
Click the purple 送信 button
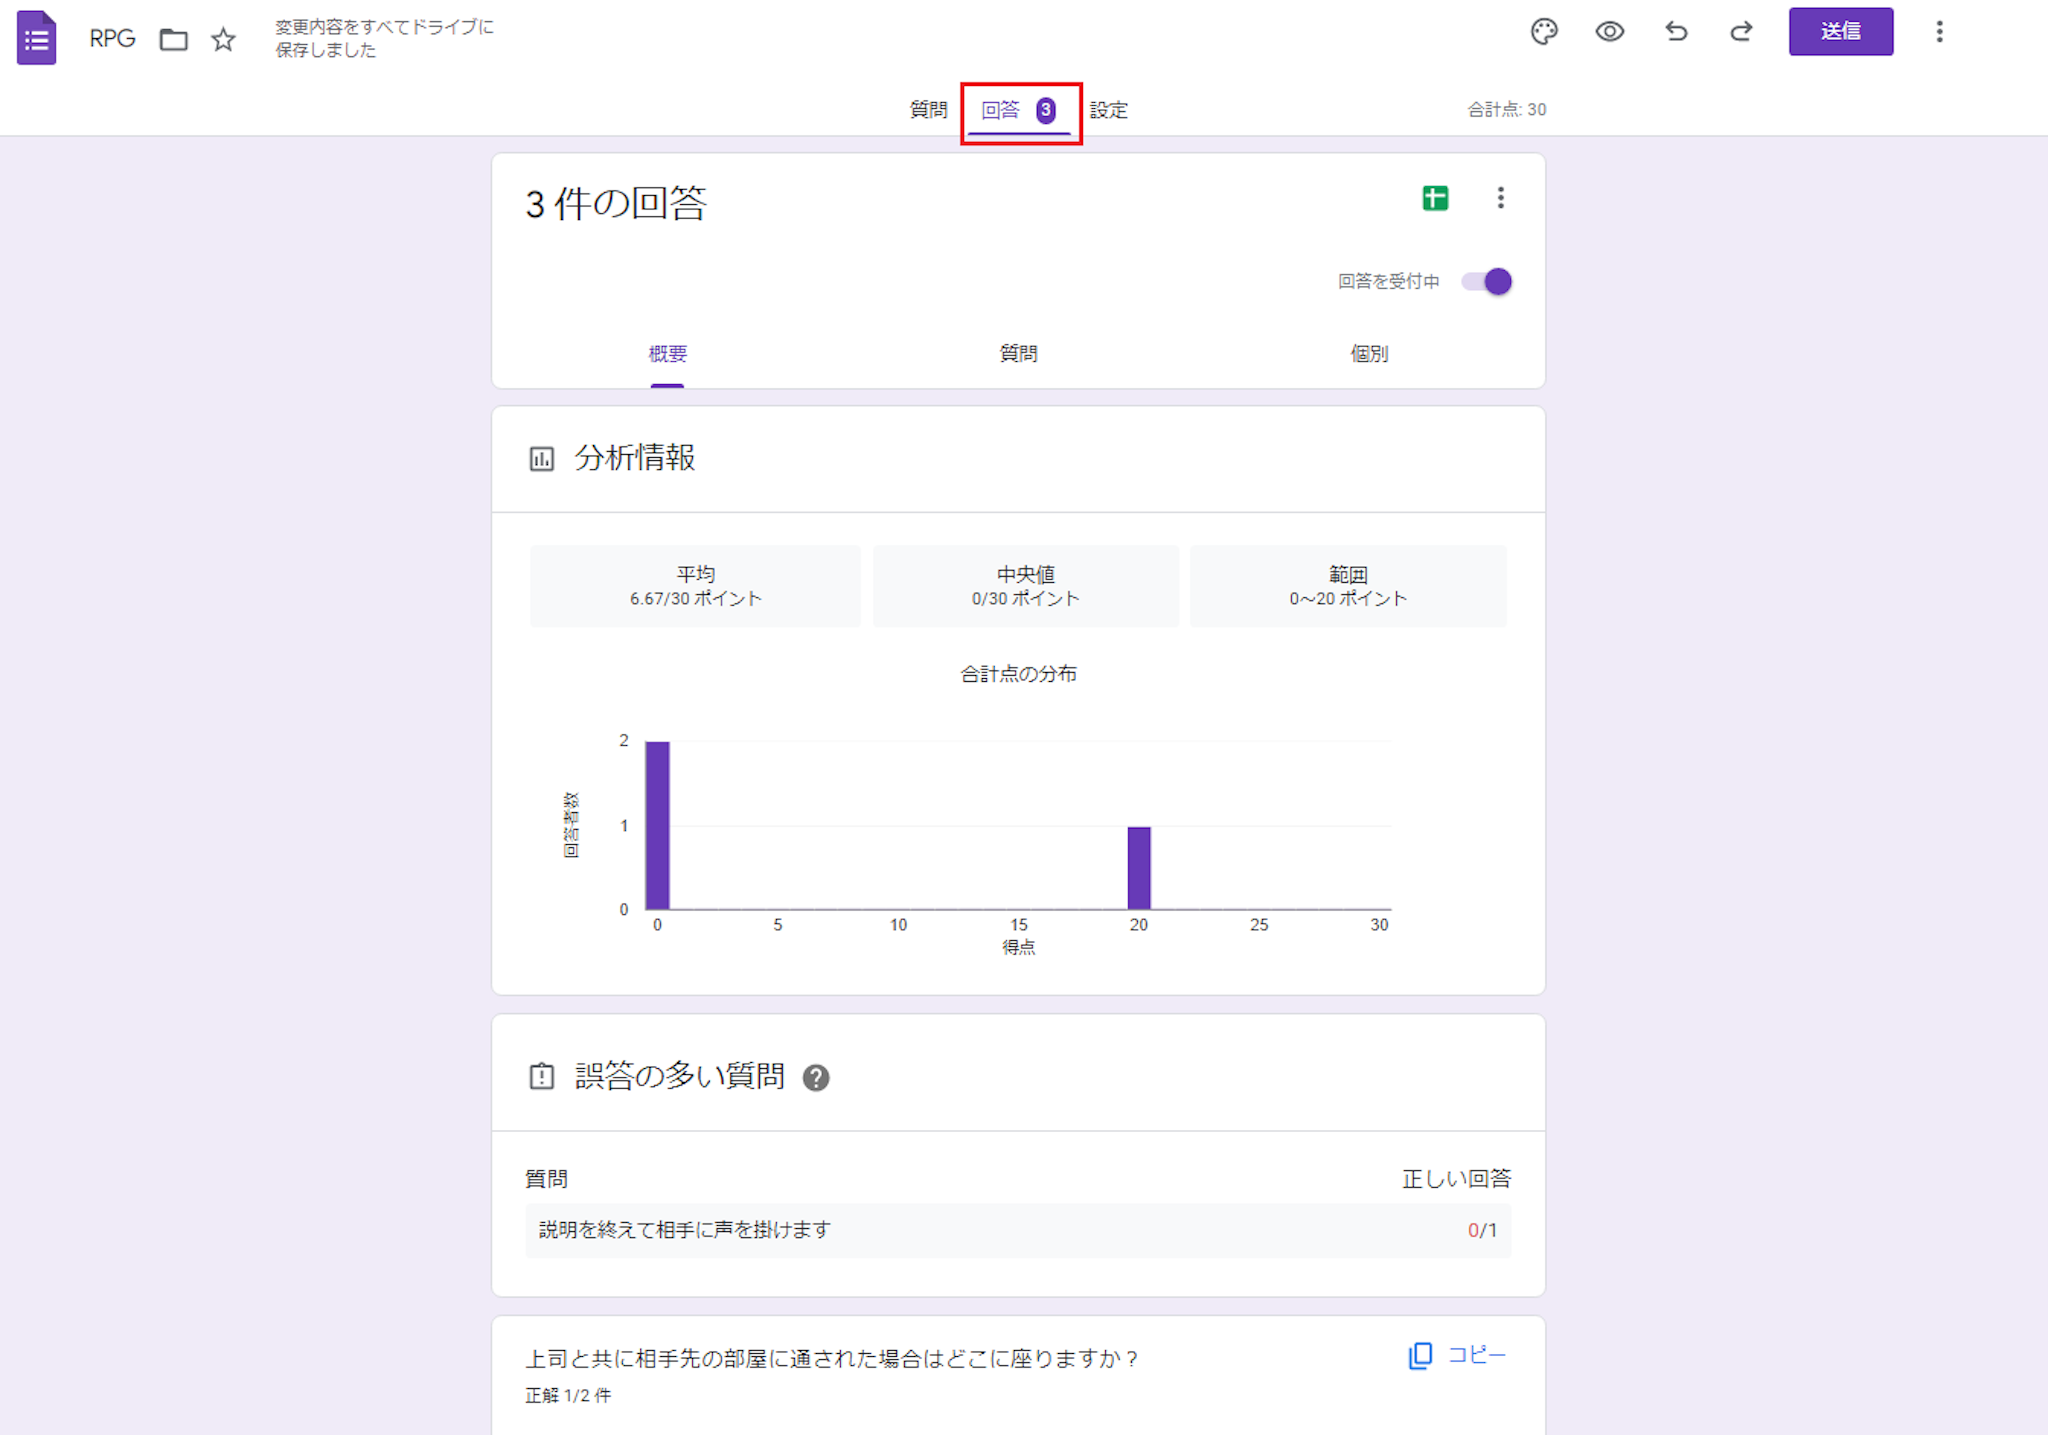click(1840, 32)
